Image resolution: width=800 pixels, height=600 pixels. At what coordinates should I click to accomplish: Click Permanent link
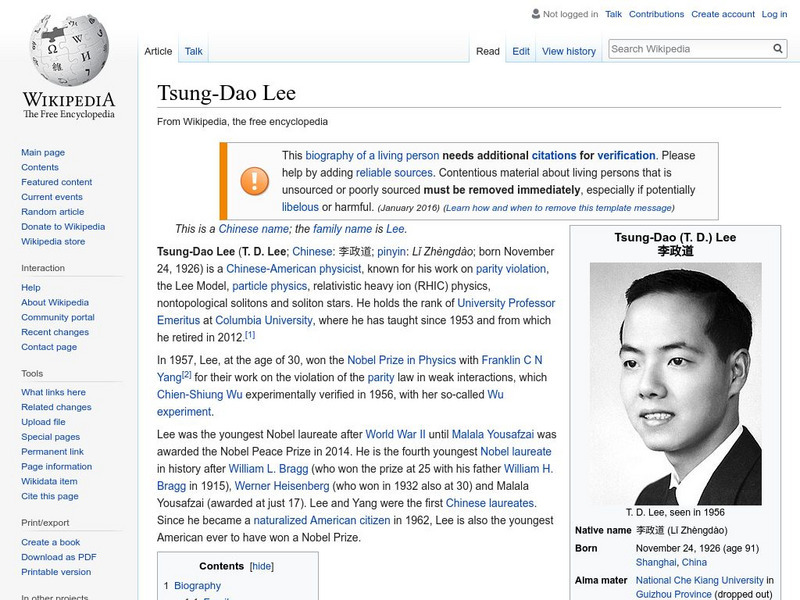coord(52,451)
